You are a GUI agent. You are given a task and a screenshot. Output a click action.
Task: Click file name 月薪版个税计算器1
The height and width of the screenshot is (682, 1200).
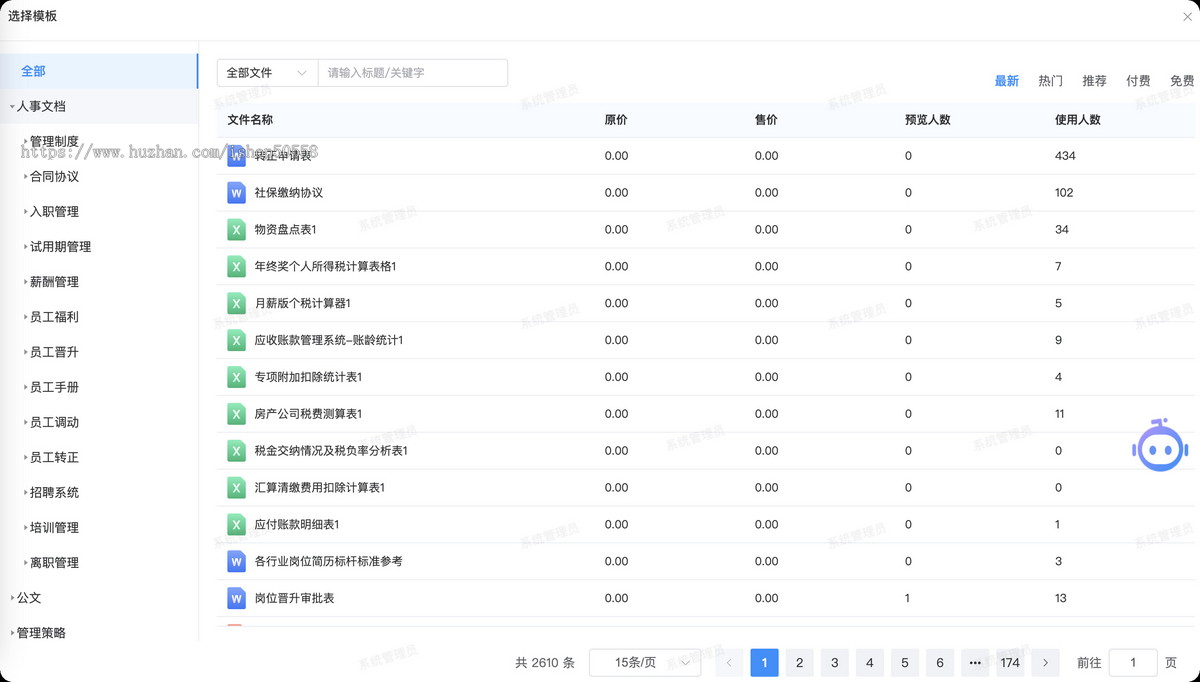(303, 303)
